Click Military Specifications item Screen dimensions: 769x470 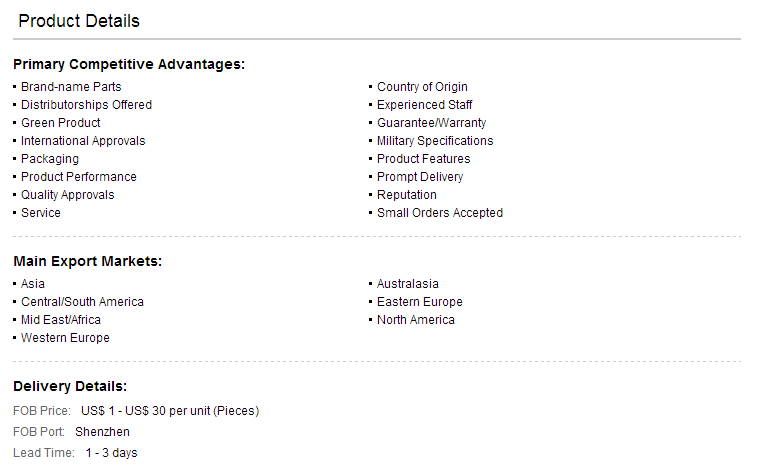435,141
